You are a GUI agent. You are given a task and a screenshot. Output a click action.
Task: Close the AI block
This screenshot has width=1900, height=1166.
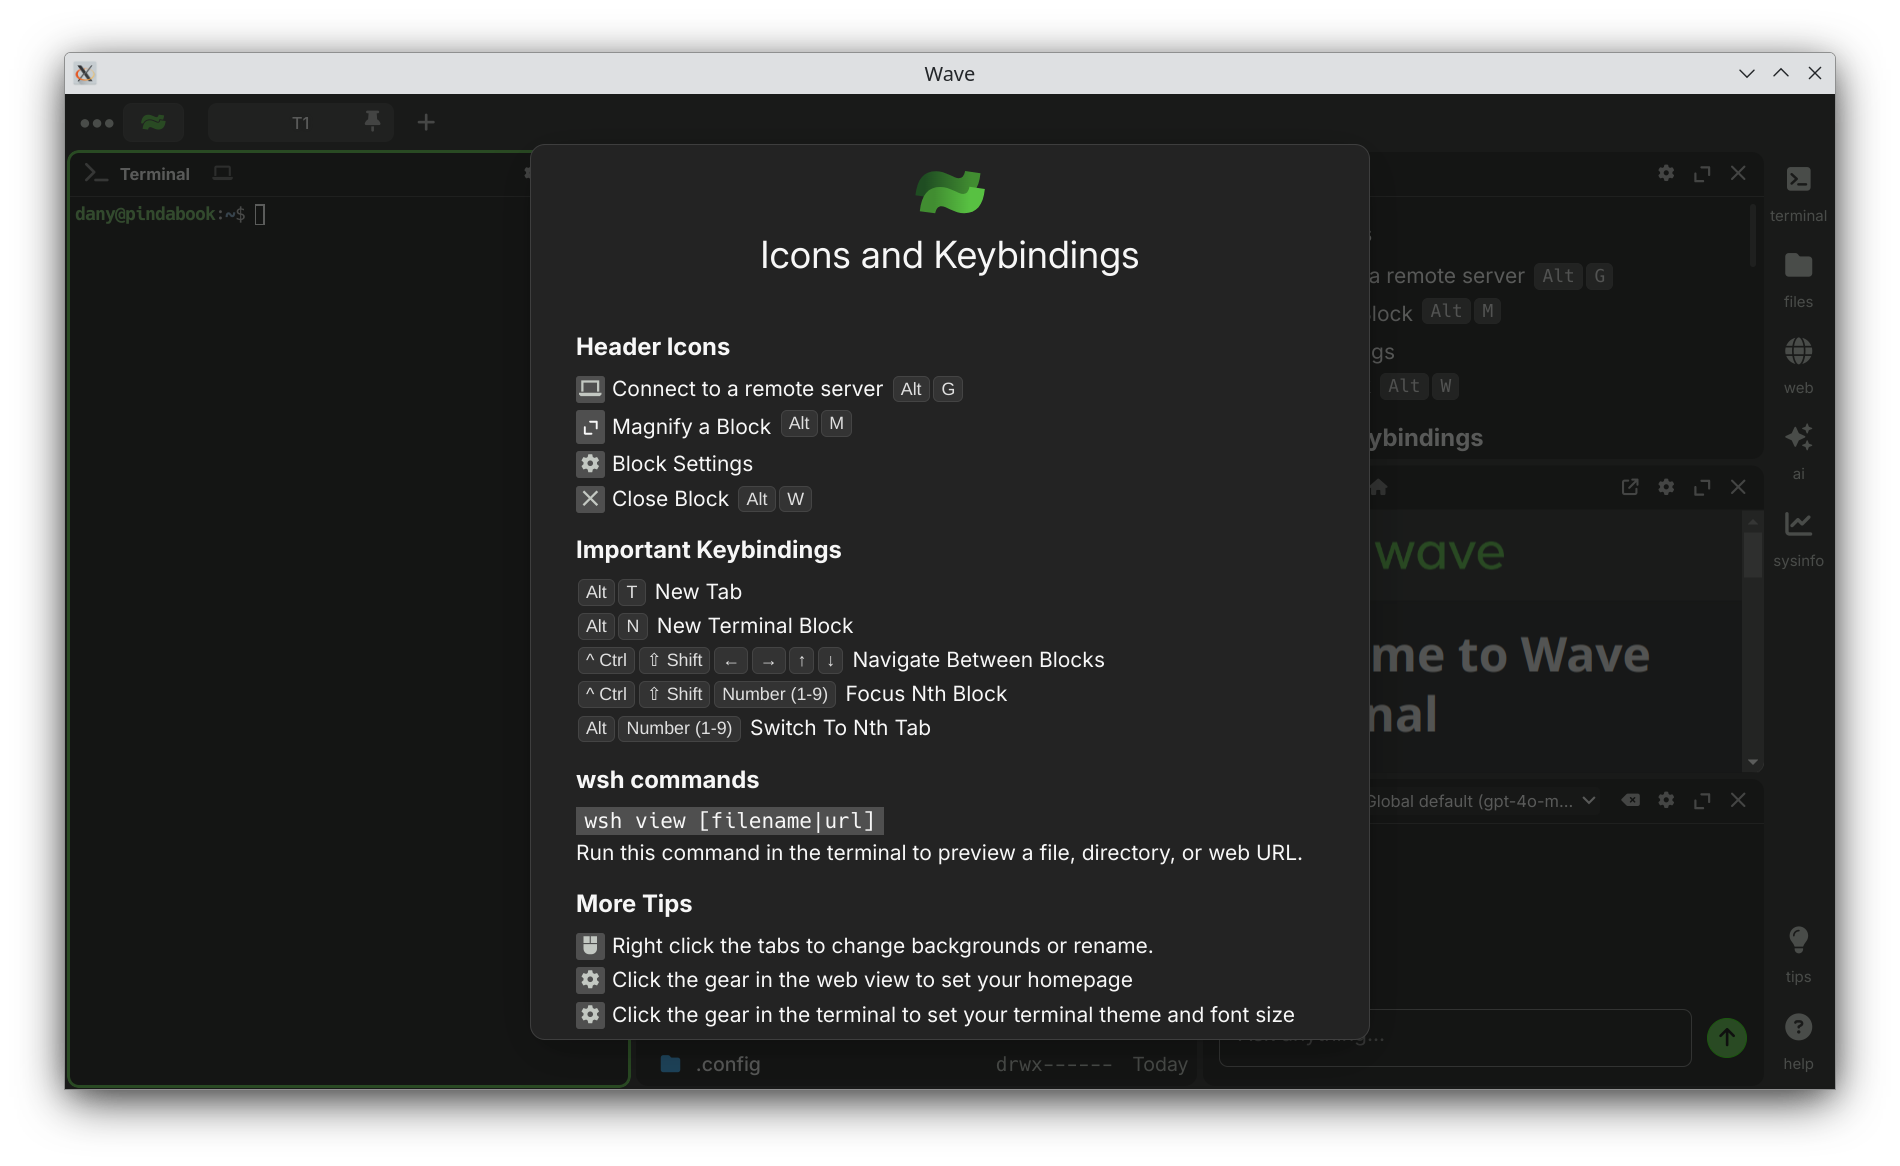click(x=1738, y=800)
